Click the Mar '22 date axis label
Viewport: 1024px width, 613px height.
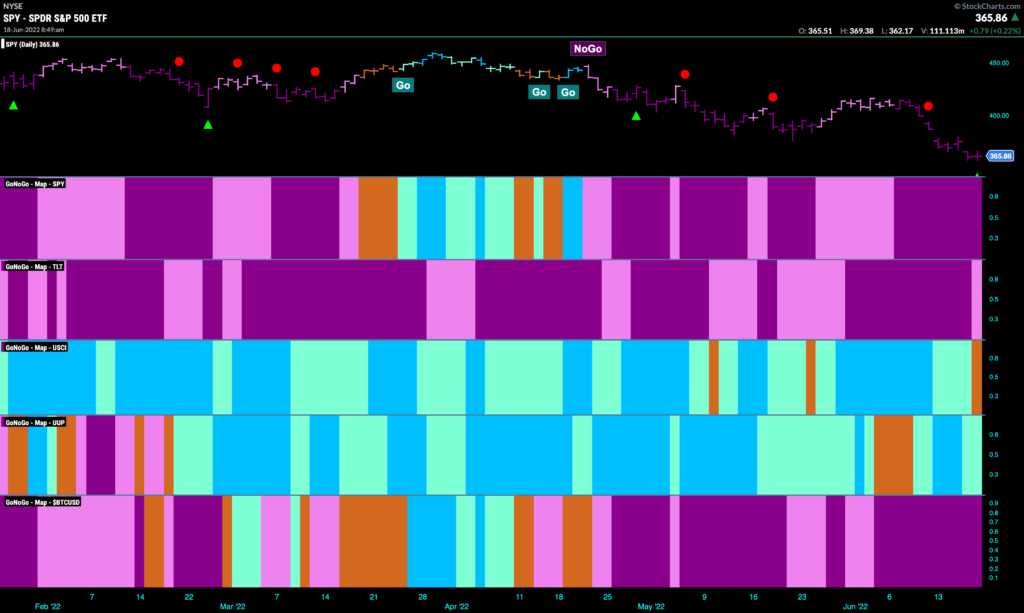tap(232, 606)
